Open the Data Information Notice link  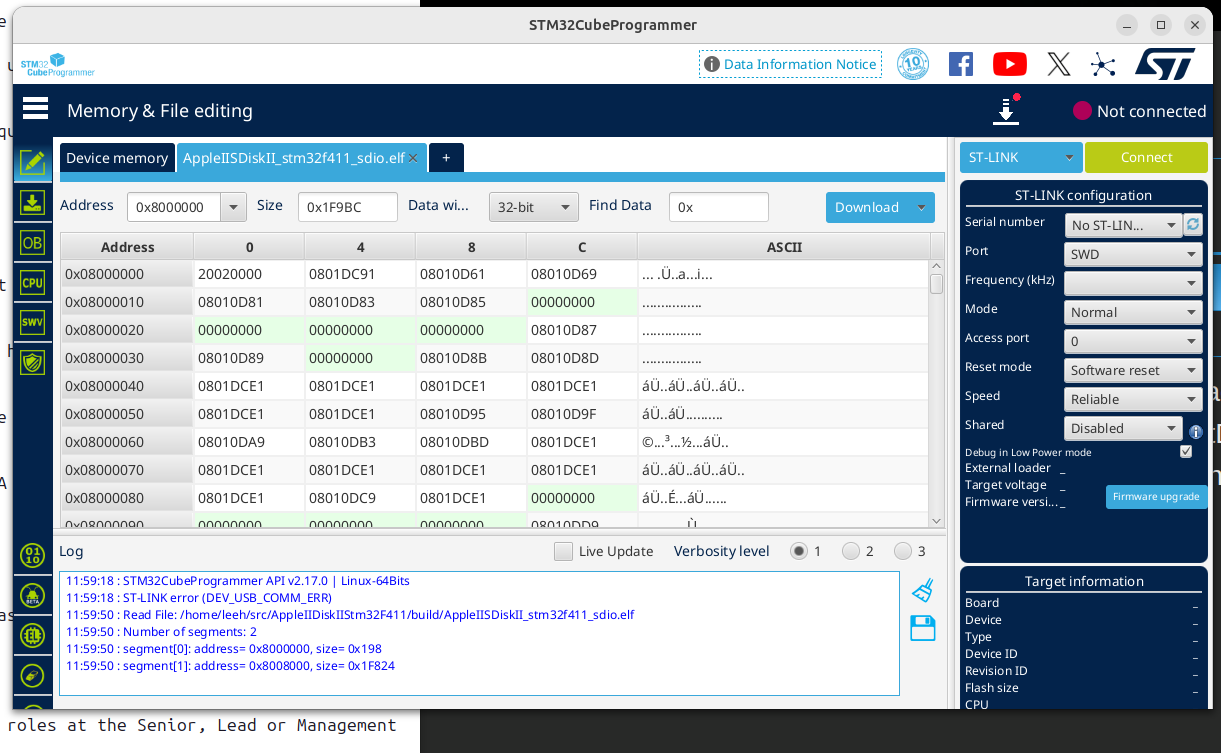point(790,64)
